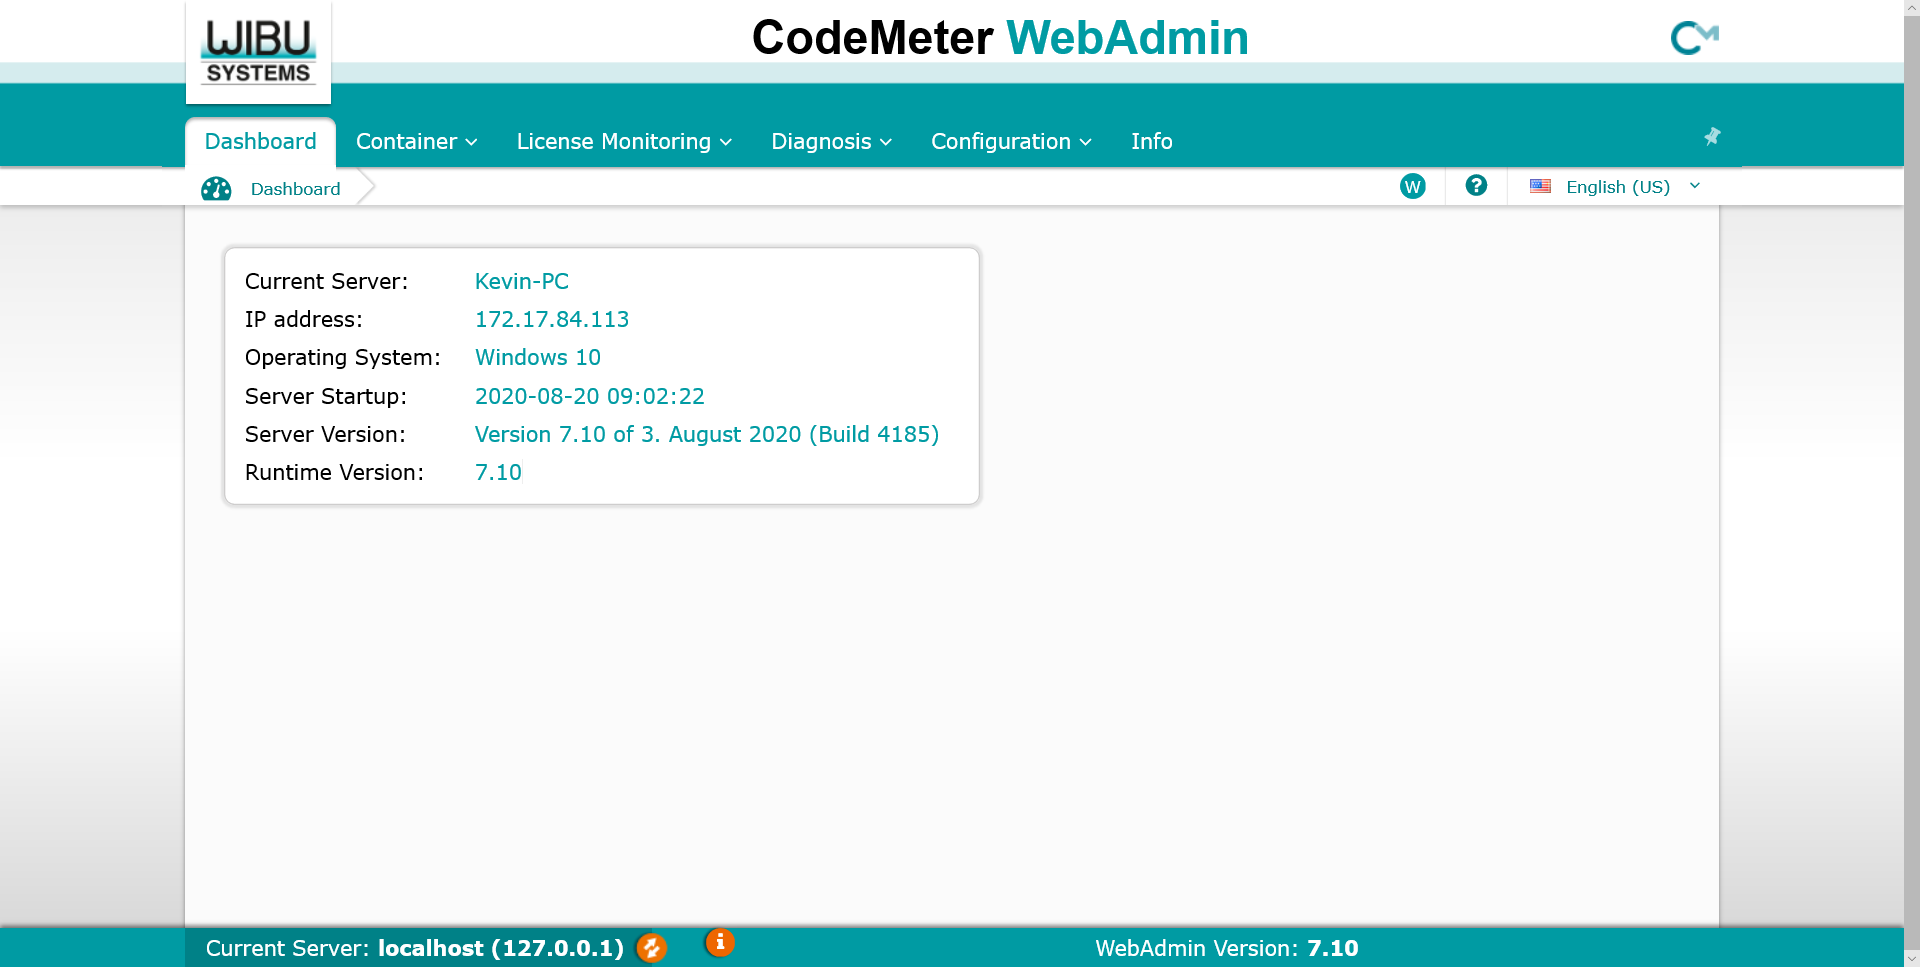The image size is (1920, 967).
Task: Click the Kevin-PC server name
Action: coord(521,281)
